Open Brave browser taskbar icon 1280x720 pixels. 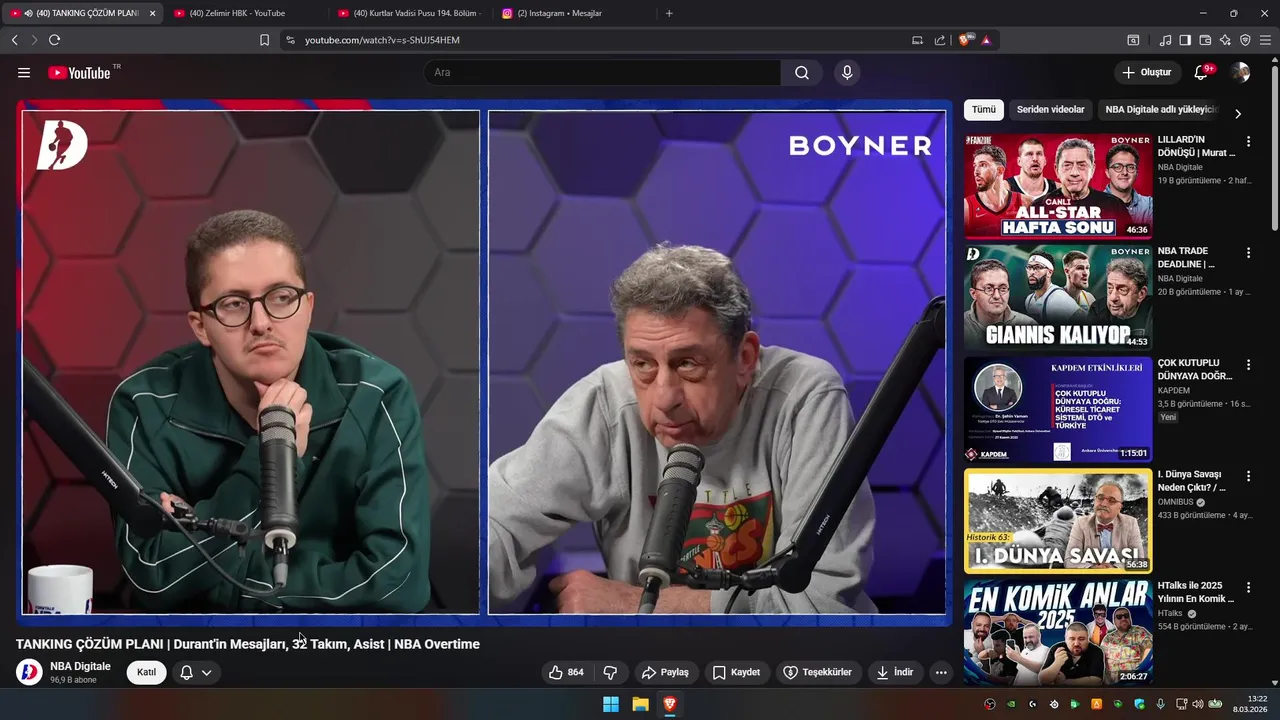(670, 704)
